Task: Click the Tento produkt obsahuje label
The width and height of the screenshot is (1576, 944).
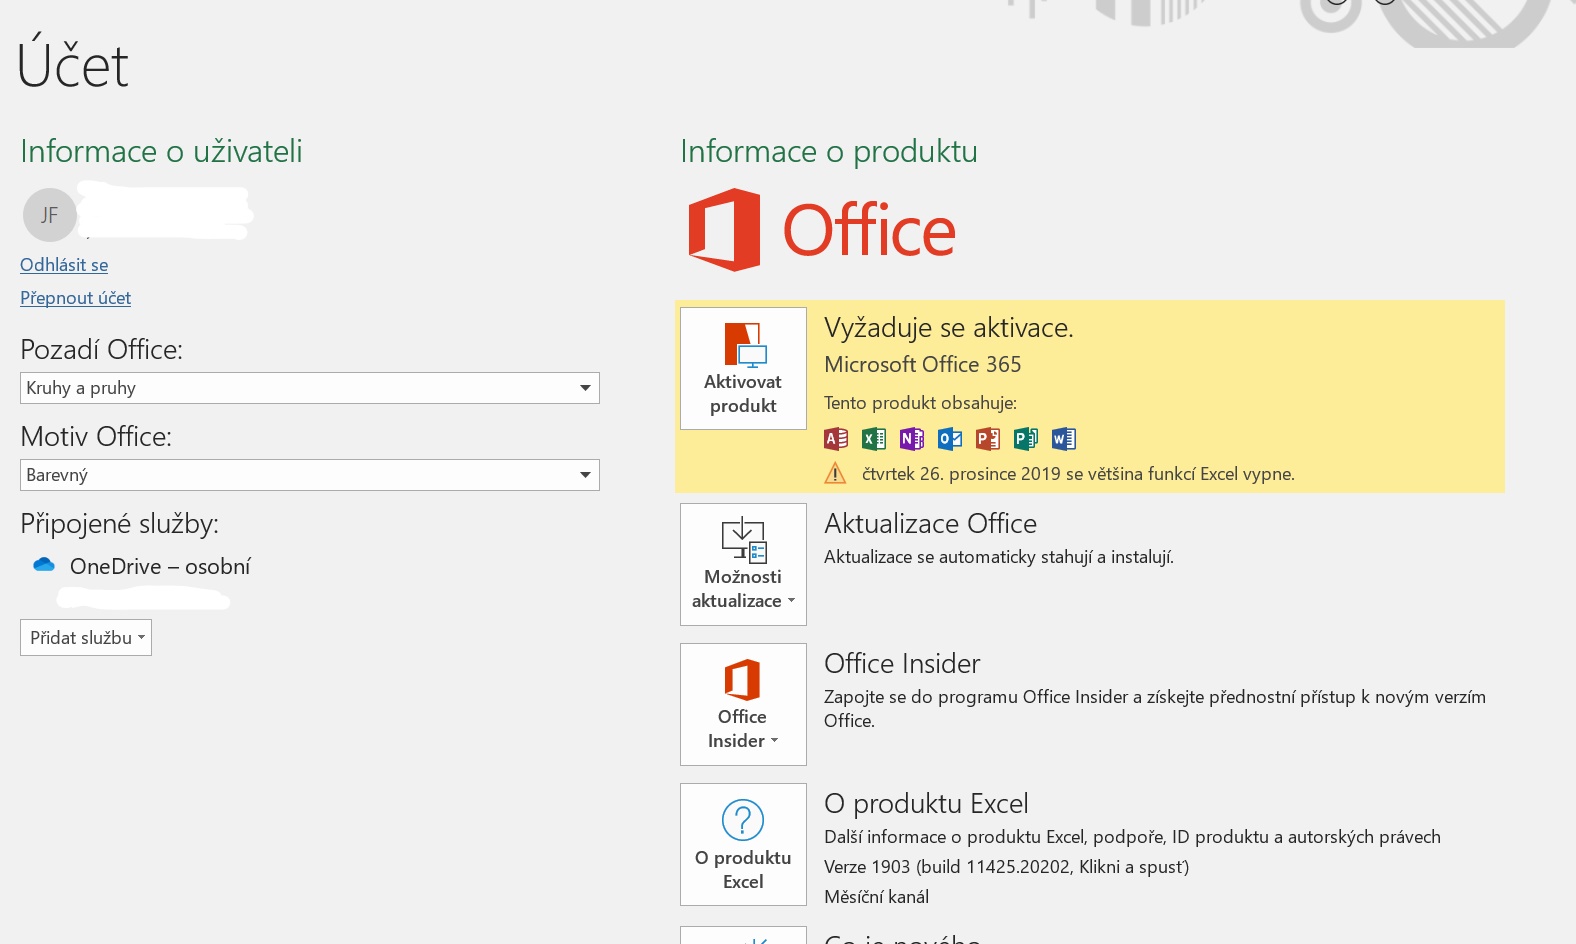Action: tap(920, 403)
